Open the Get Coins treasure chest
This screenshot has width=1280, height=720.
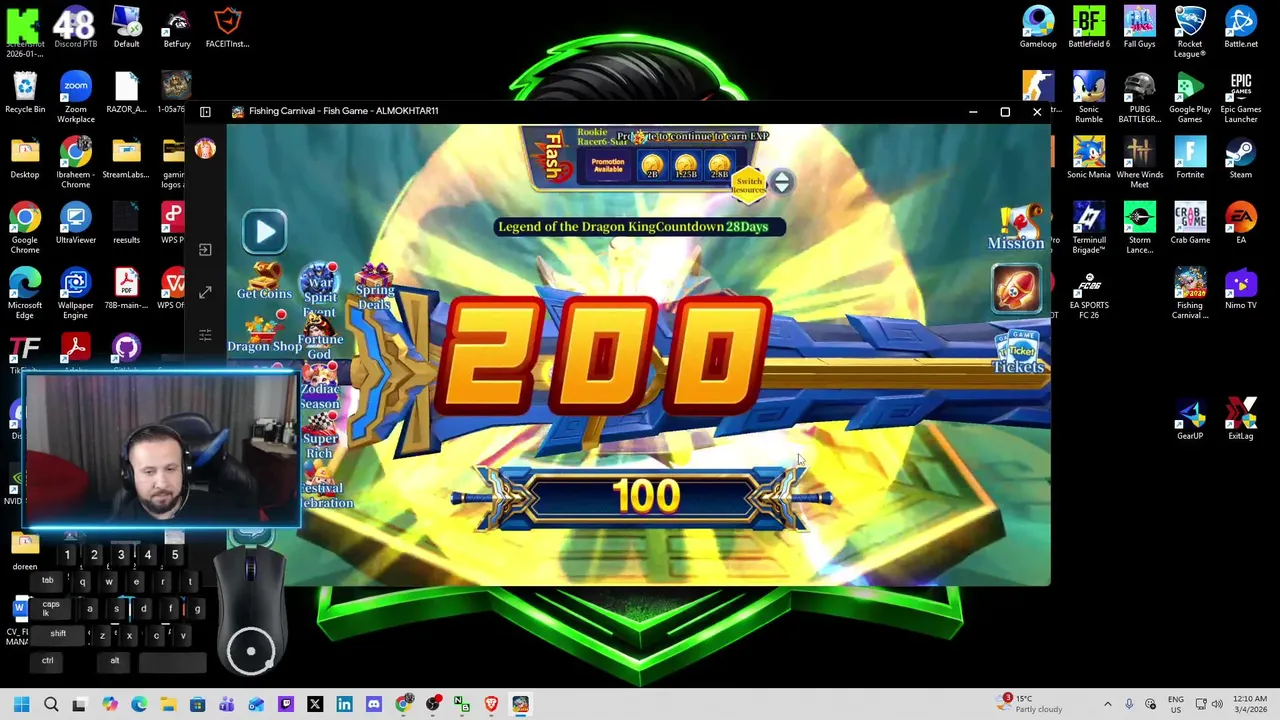point(264,281)
